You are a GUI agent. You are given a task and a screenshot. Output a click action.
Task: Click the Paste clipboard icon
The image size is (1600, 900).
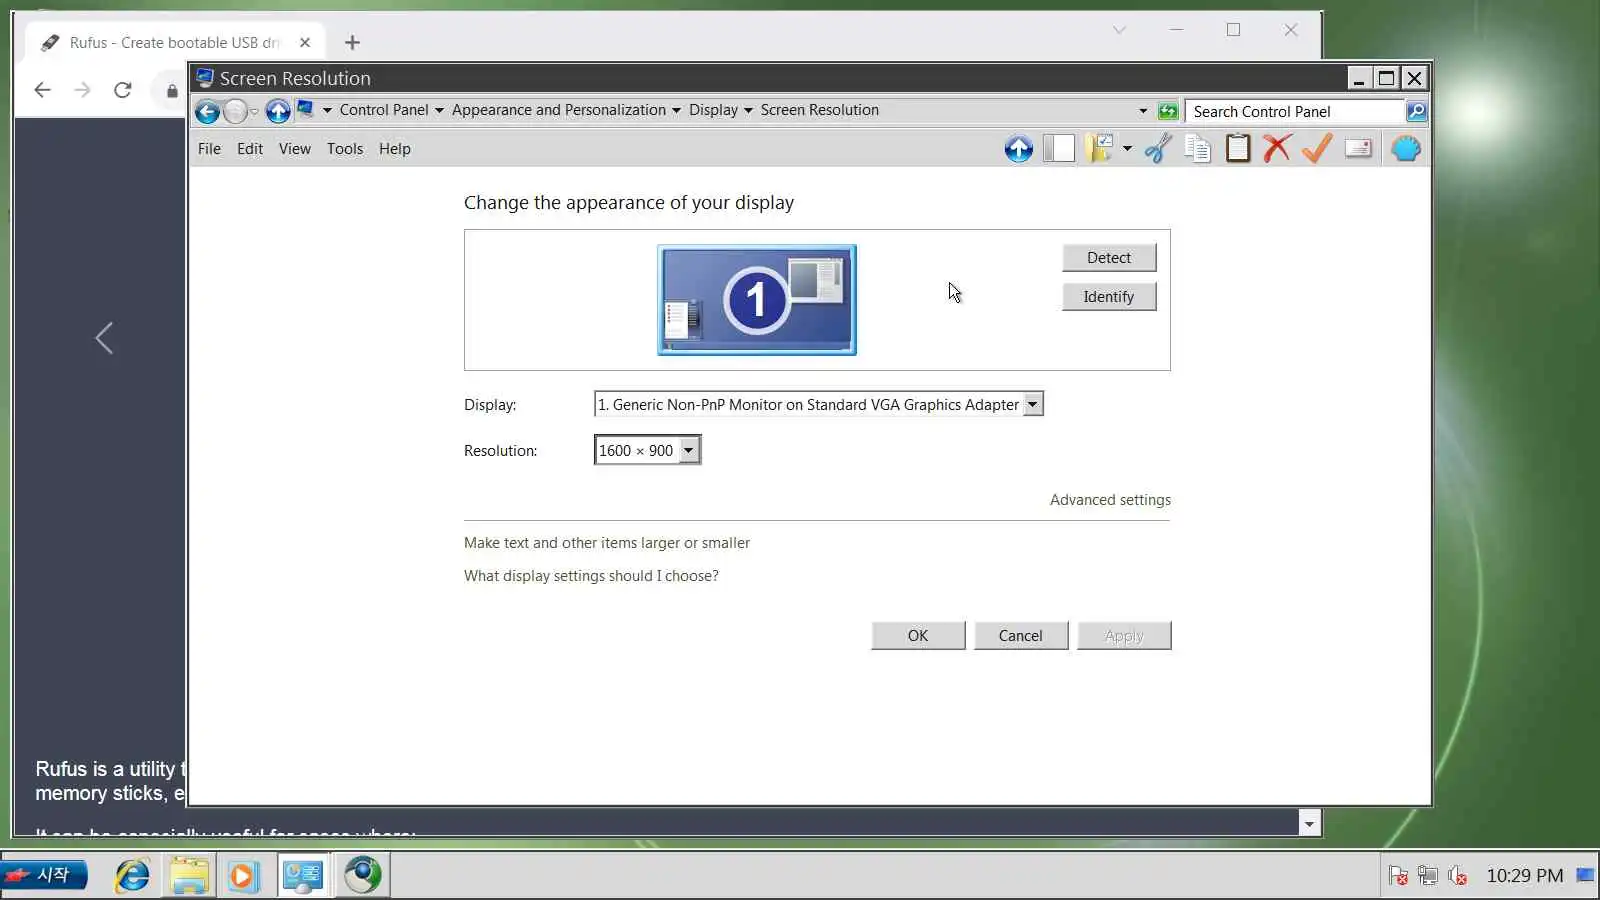click(x=1238, y=149)
